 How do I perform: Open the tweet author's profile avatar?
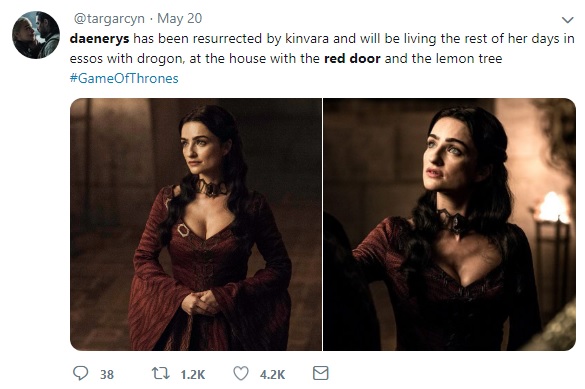(36, 35)
